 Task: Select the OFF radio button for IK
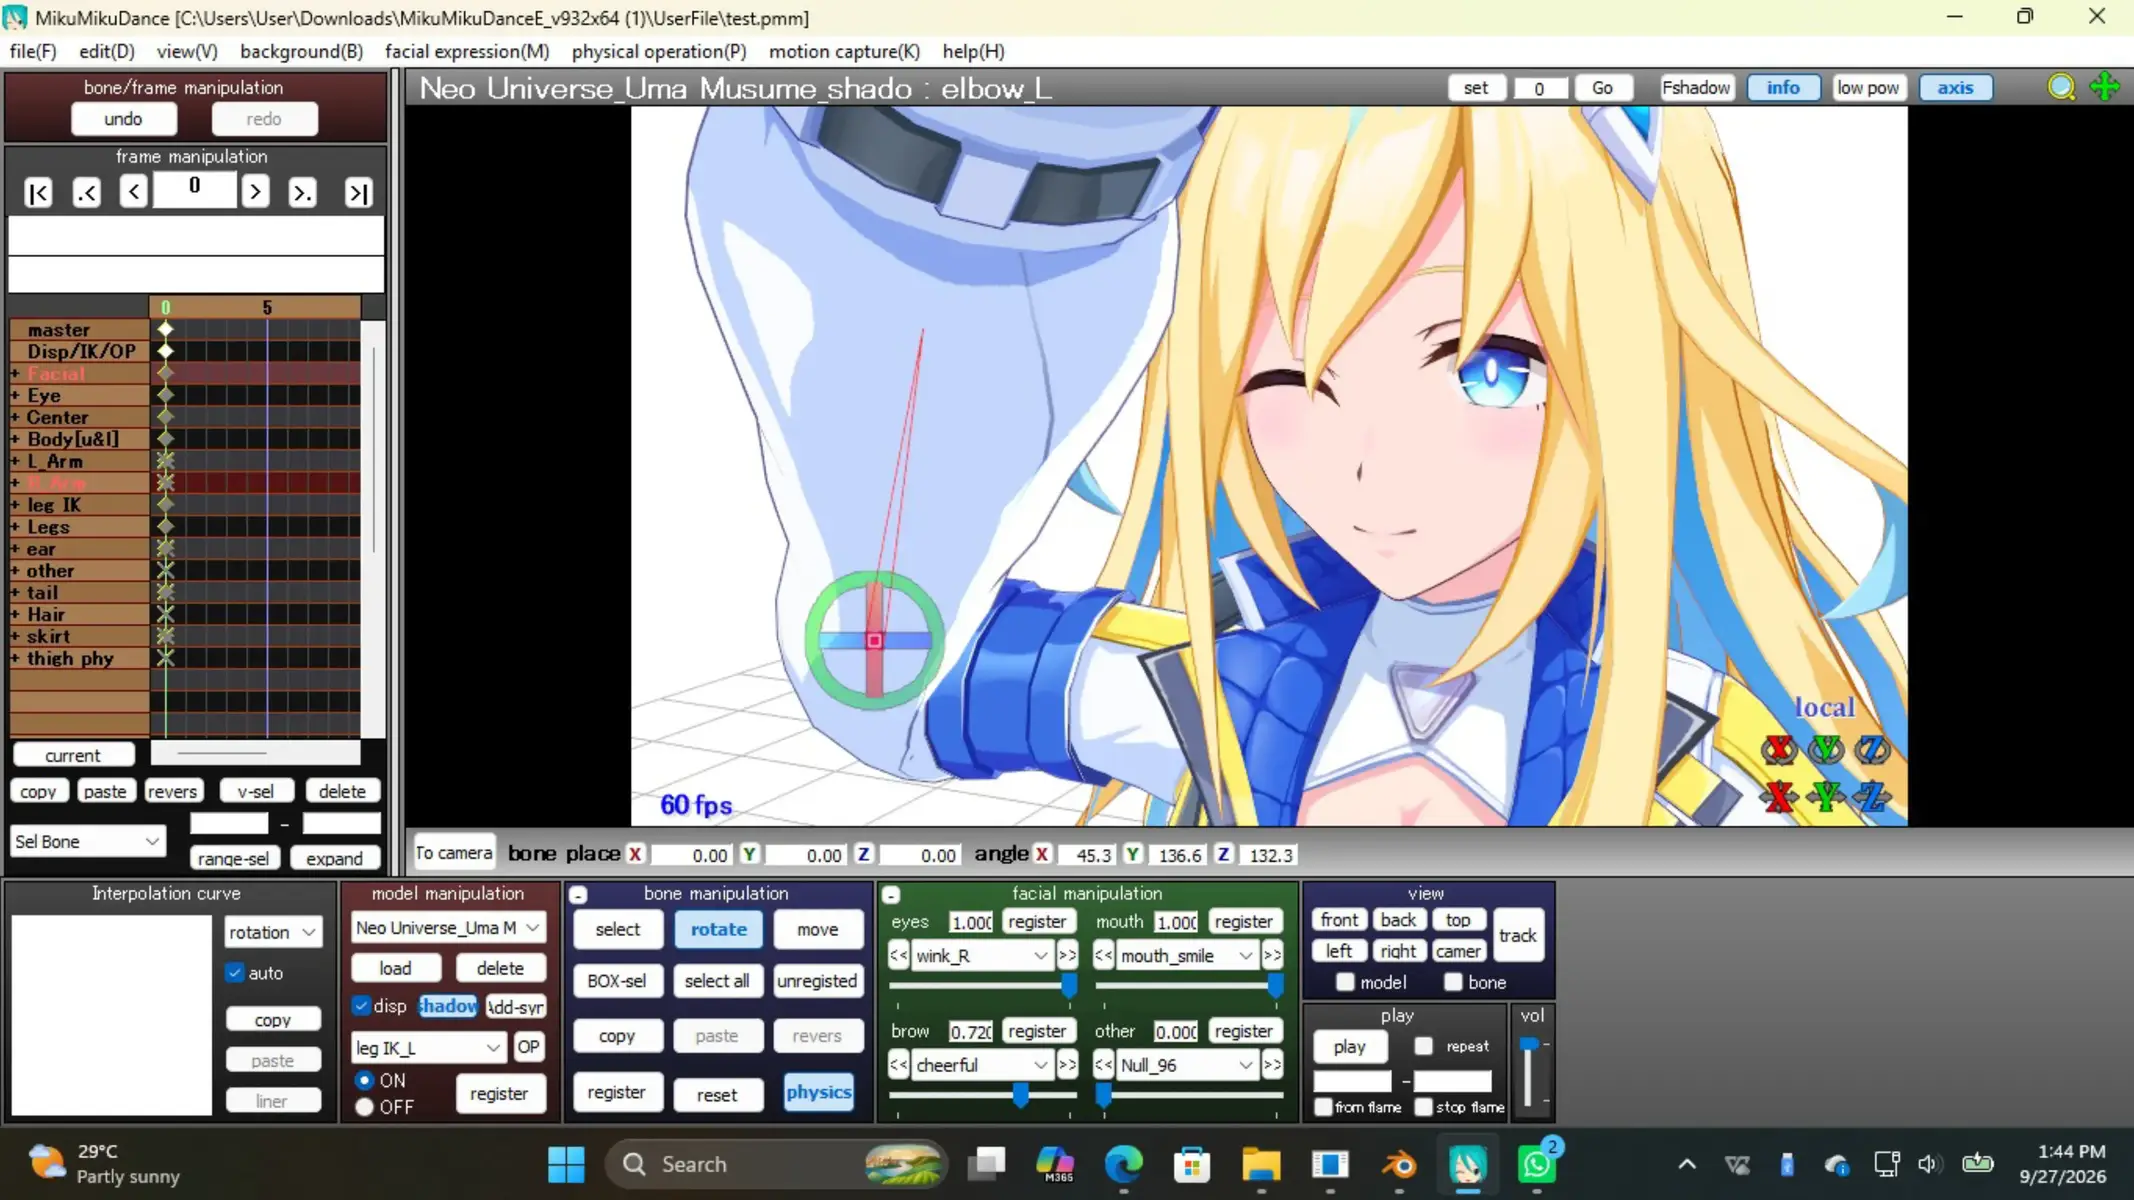(x=364, y=1107)
